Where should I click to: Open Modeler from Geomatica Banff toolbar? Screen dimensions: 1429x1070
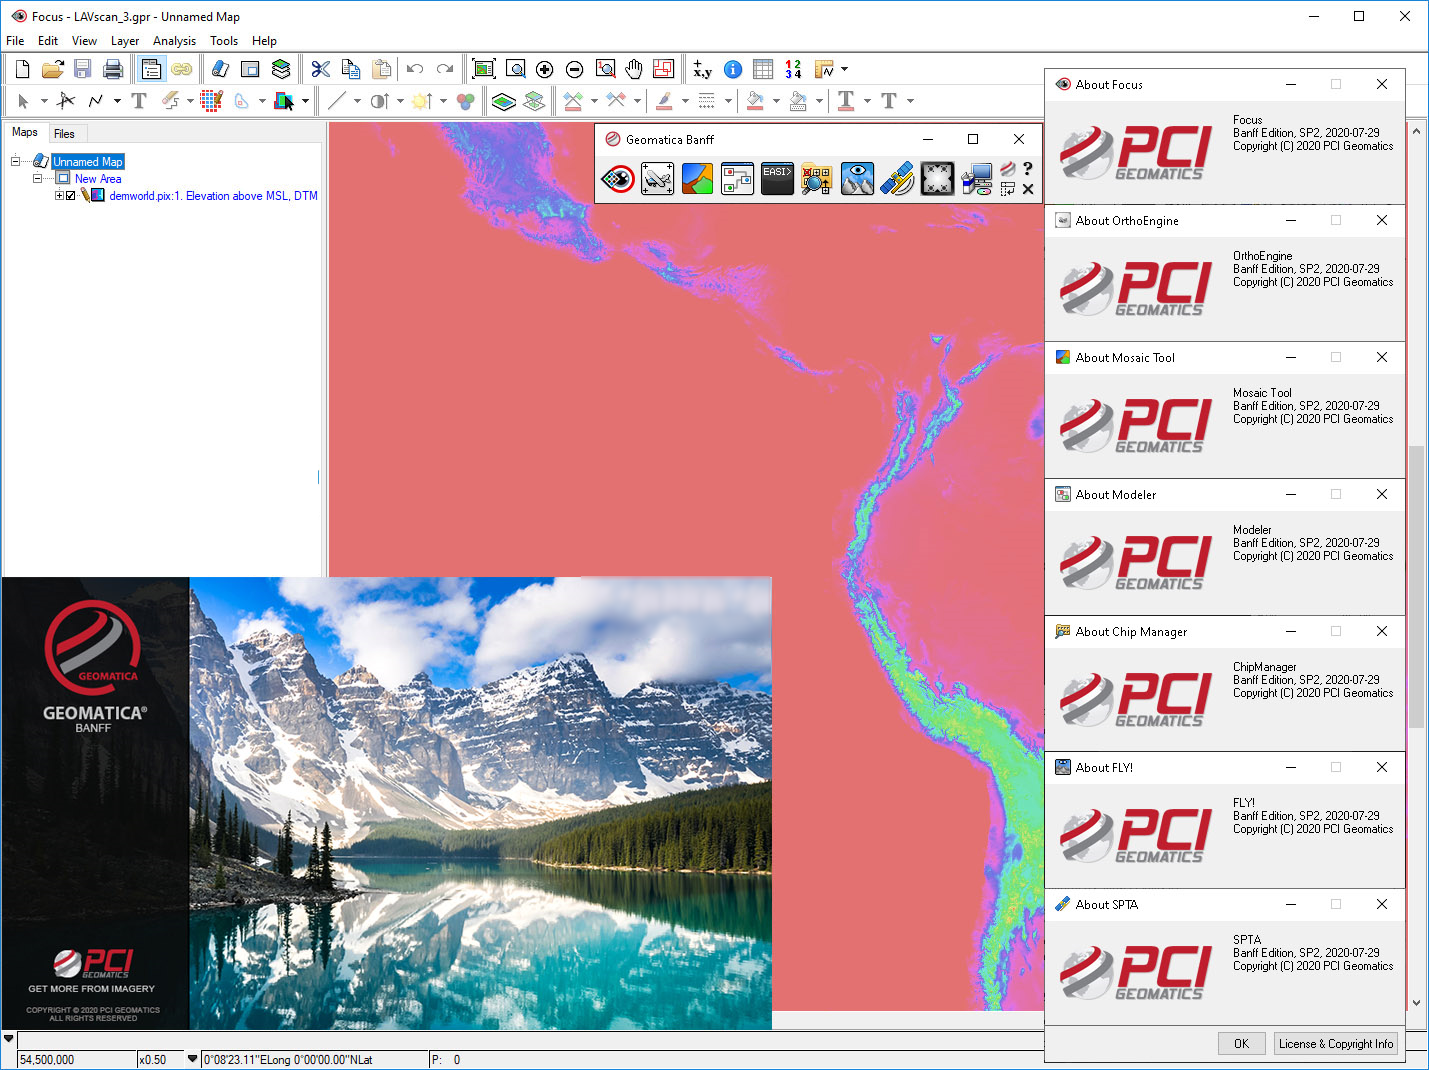point(737,179)
